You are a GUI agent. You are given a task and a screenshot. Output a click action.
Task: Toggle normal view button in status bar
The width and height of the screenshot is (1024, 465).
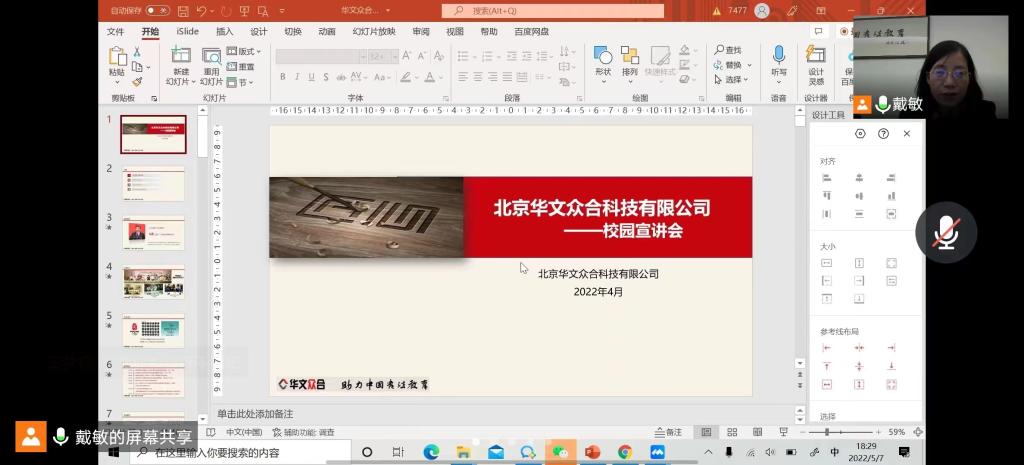click(706, 432)
